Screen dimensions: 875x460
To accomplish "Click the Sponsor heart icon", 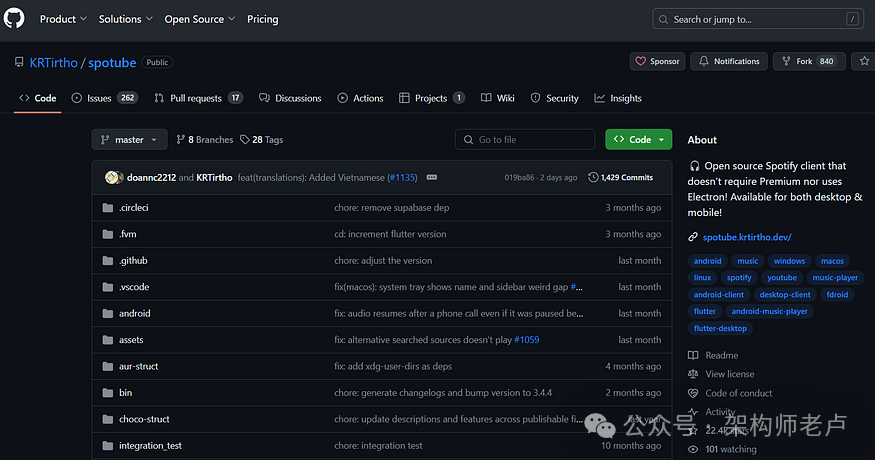I will point(640,62).
